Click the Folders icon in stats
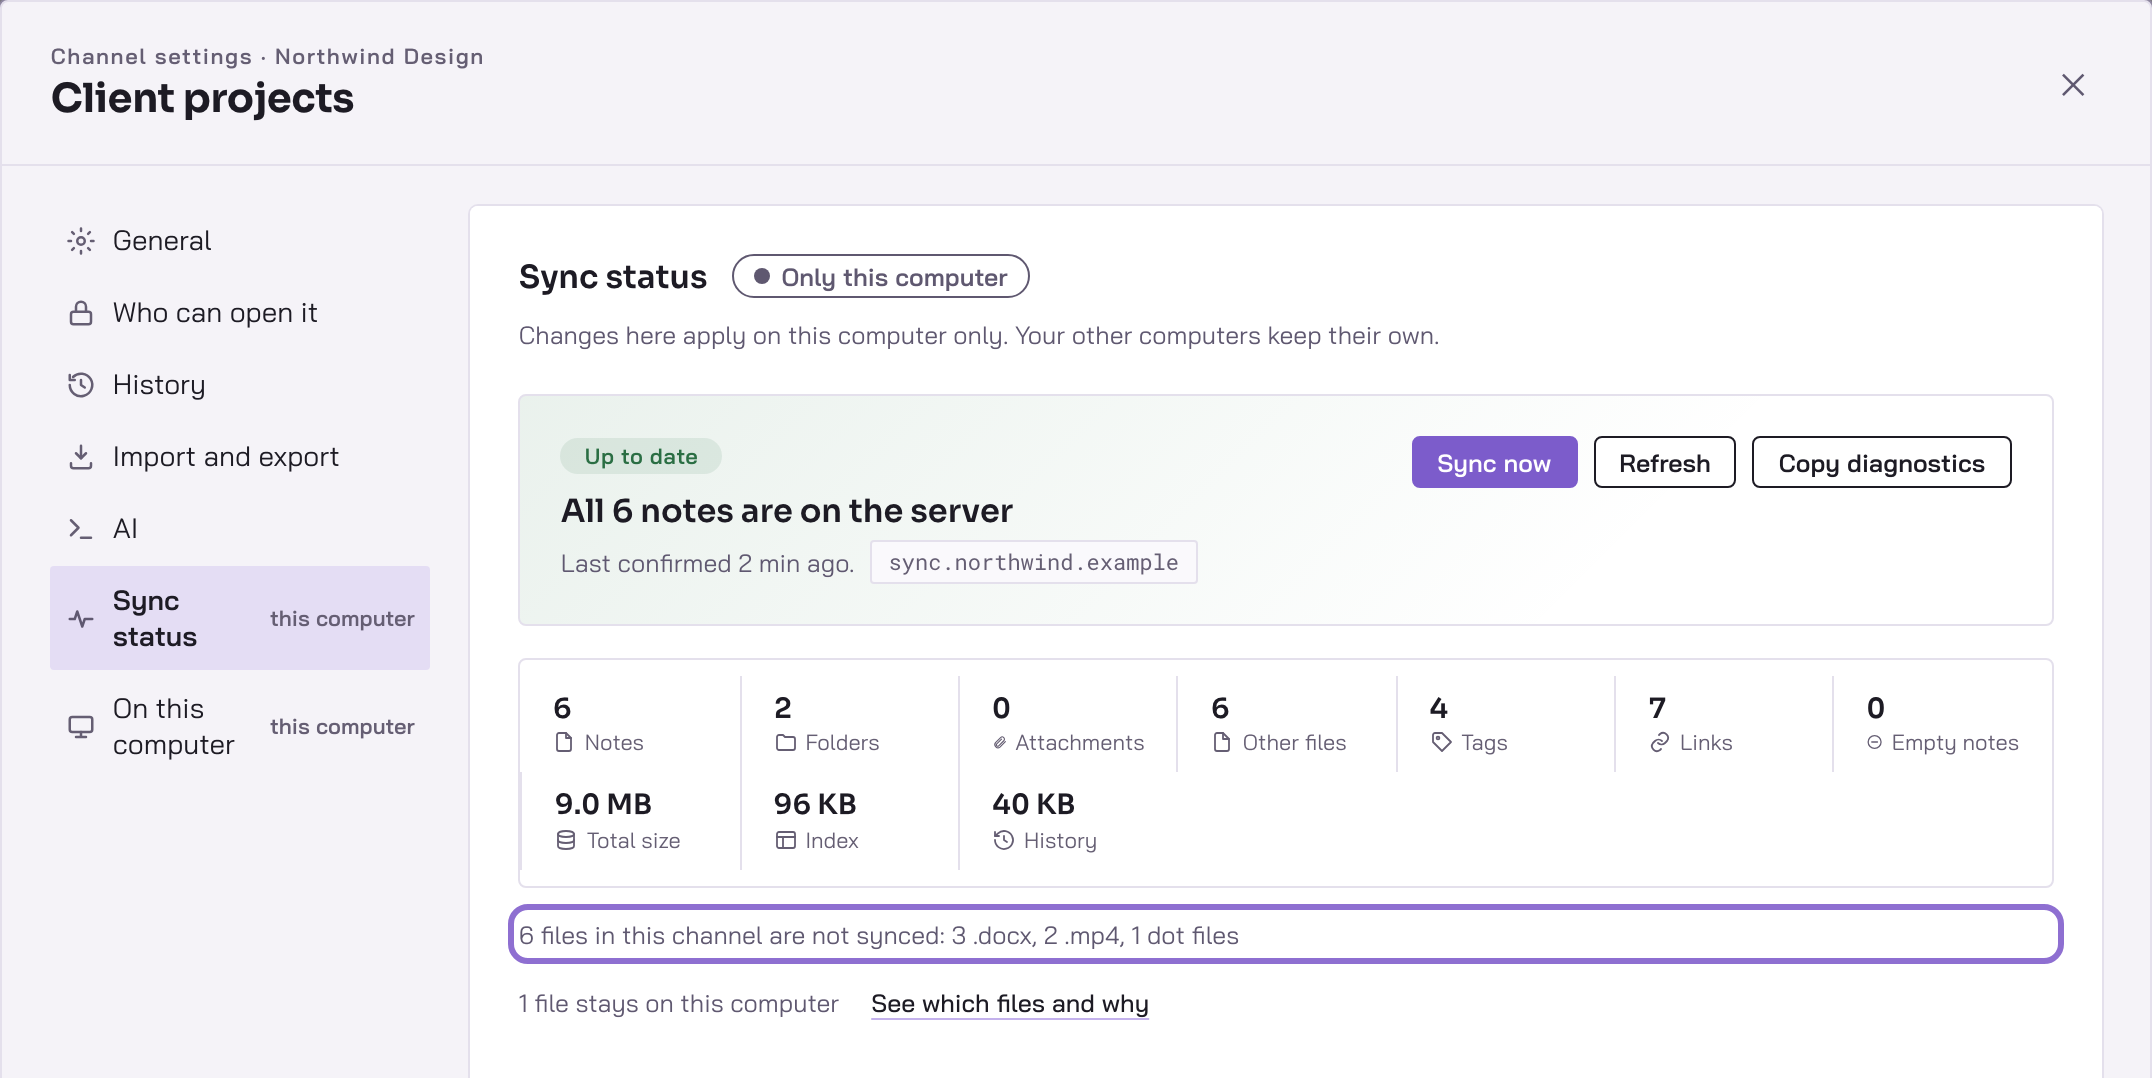 coord(786,743)
